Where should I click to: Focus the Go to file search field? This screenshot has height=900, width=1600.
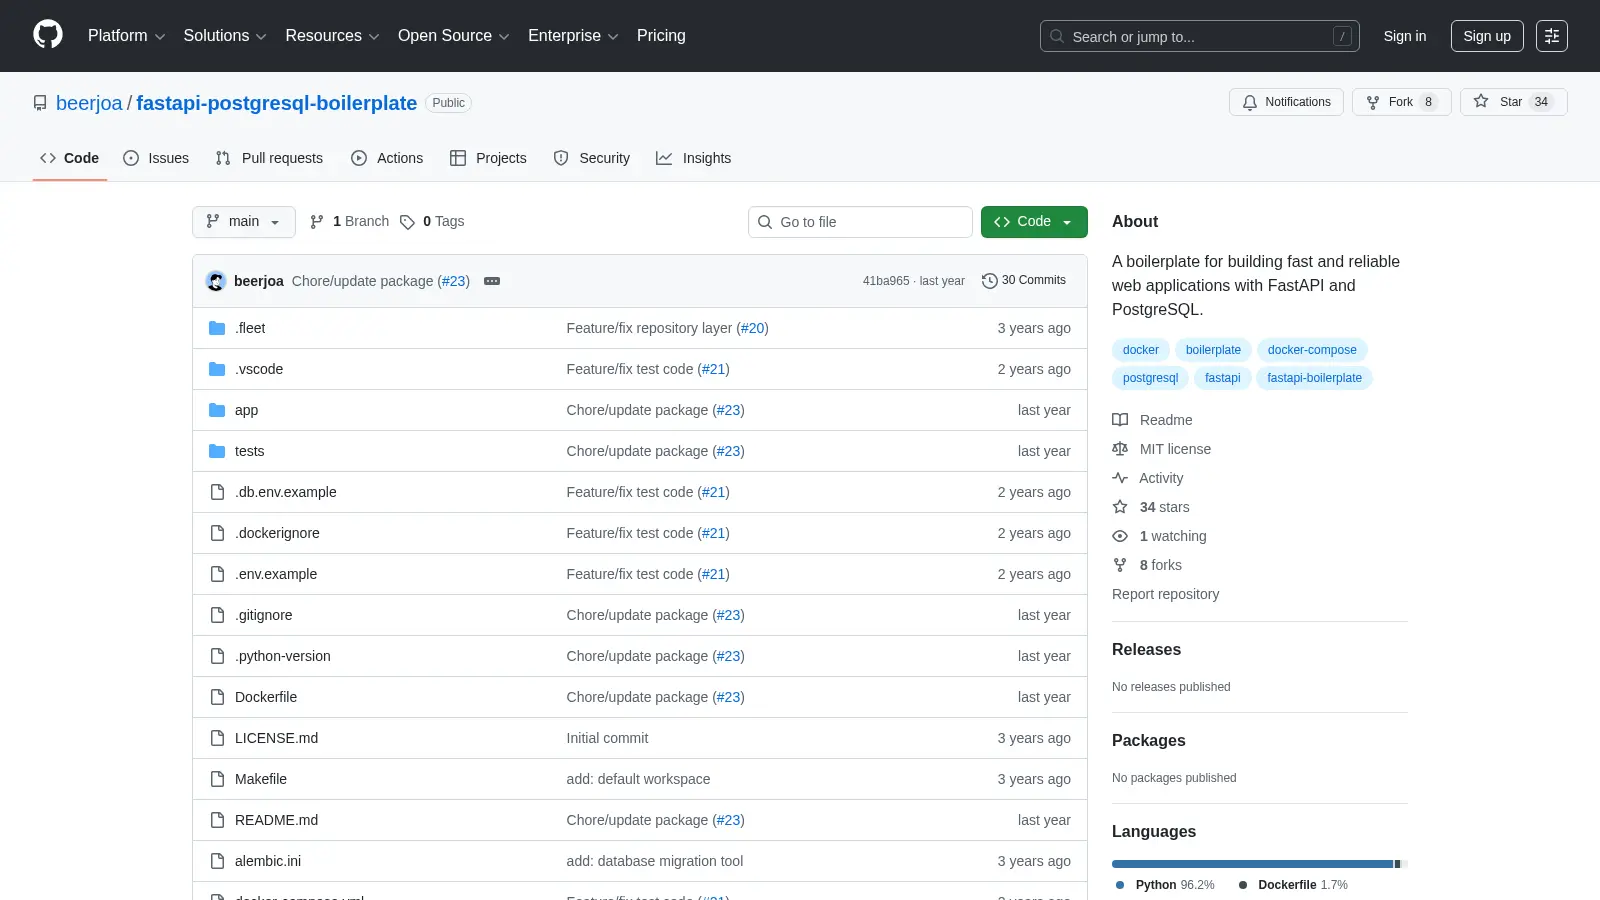[860, 222]
